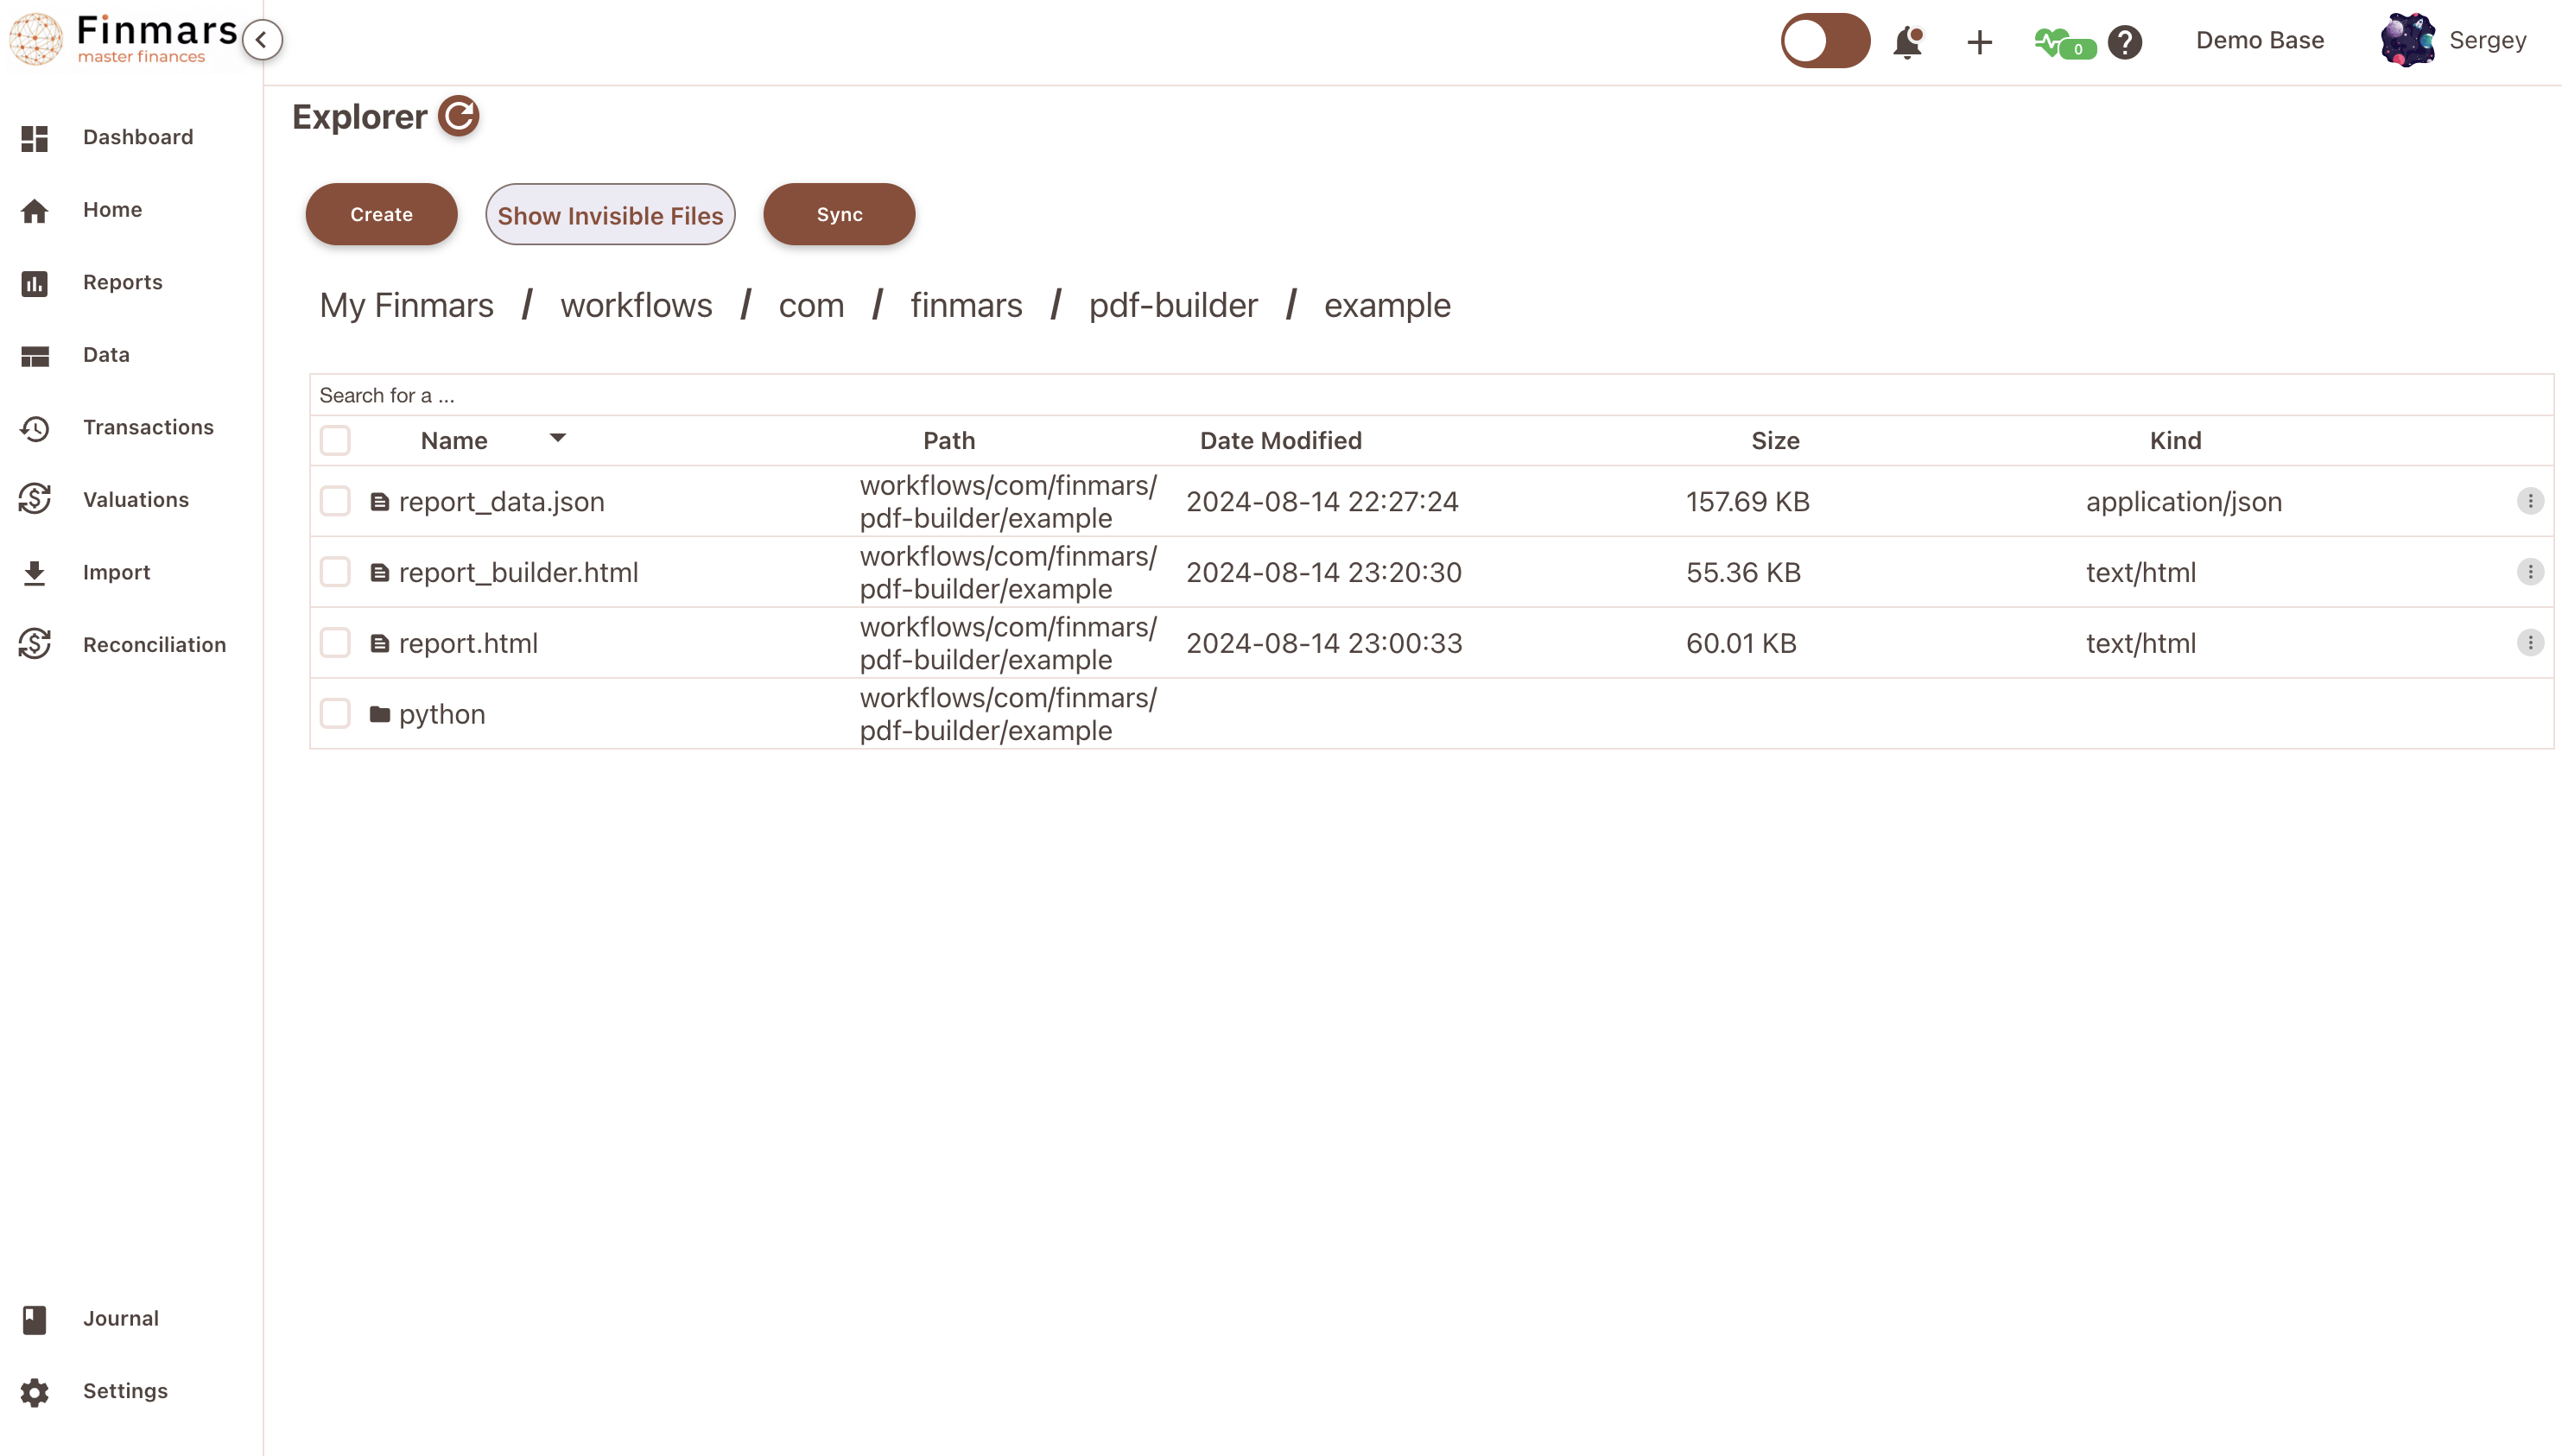2562x1456 pixels.
Task: Open more options for report.html
Action: [x=2530, y=643]
